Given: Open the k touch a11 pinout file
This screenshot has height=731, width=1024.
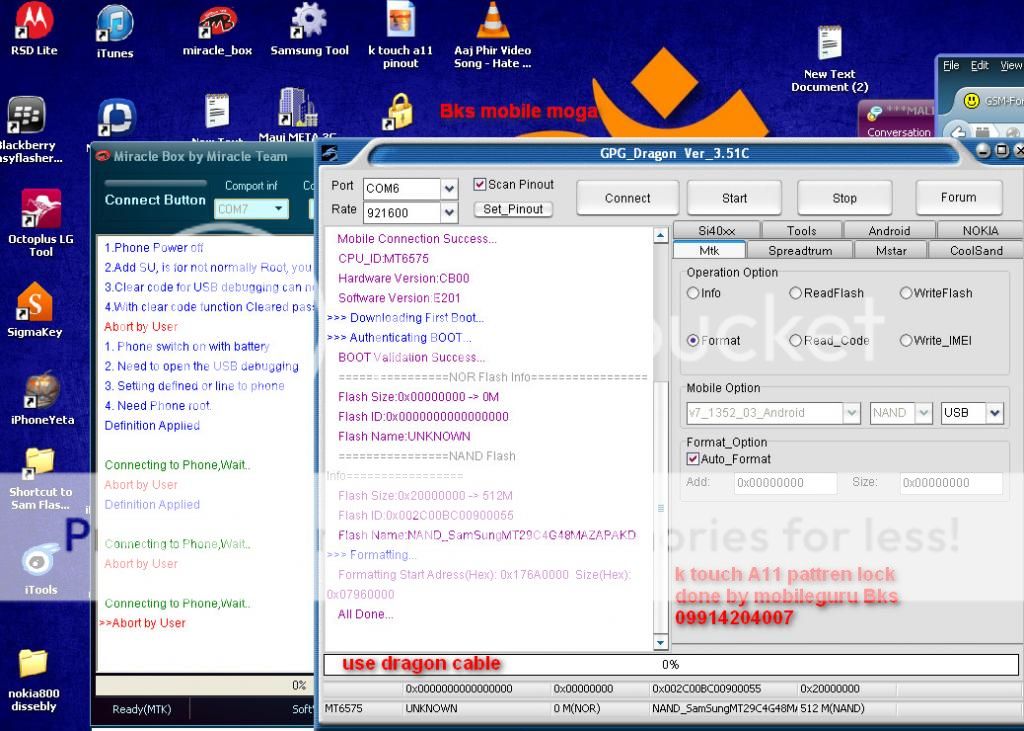Looking at the screenshot, I should 400,34.
